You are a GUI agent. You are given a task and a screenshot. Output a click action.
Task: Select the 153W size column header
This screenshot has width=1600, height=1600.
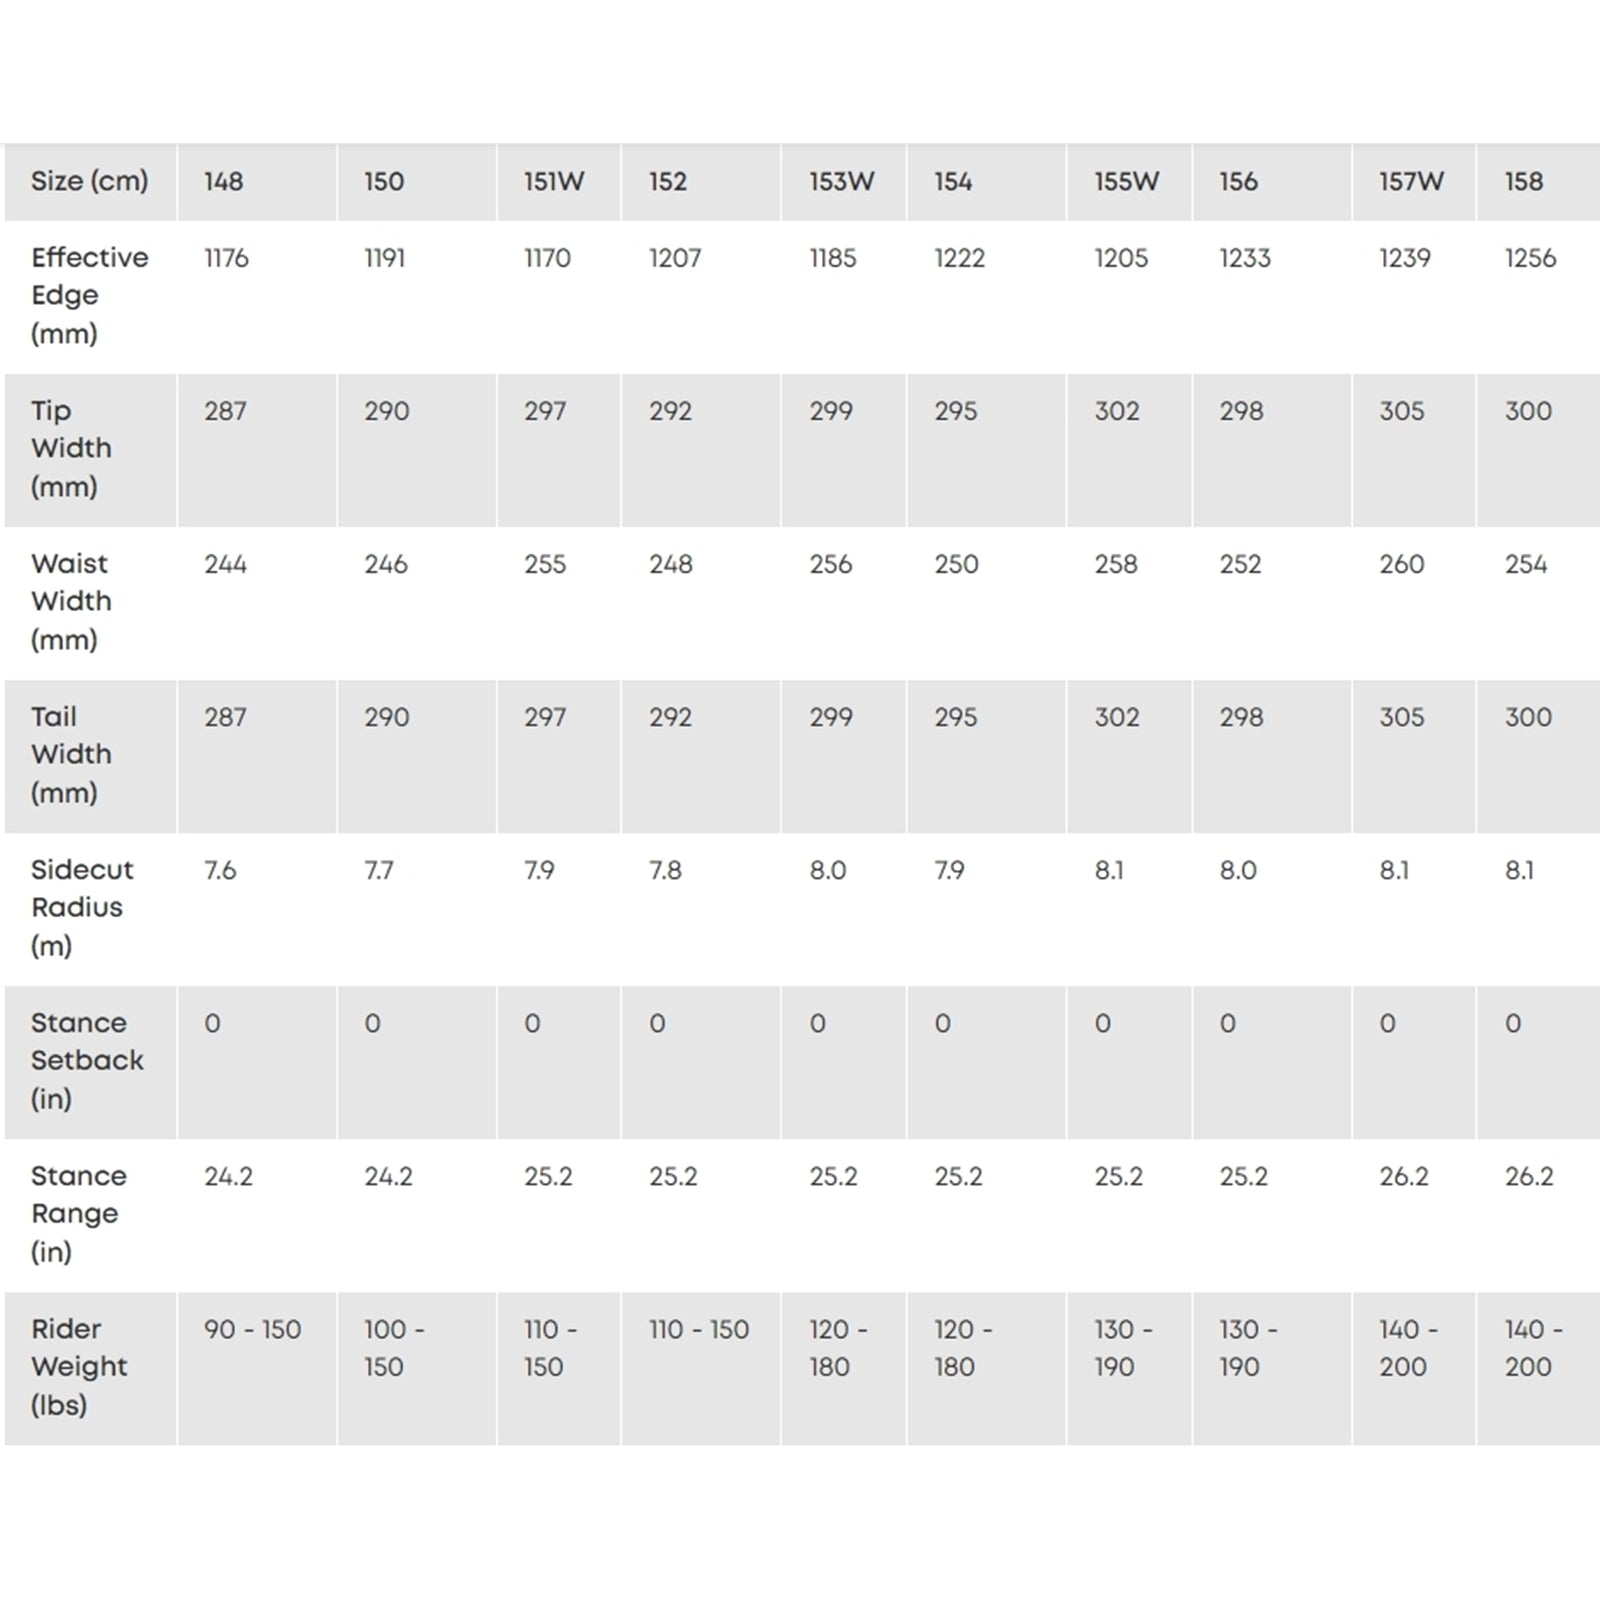coord(841,181)
